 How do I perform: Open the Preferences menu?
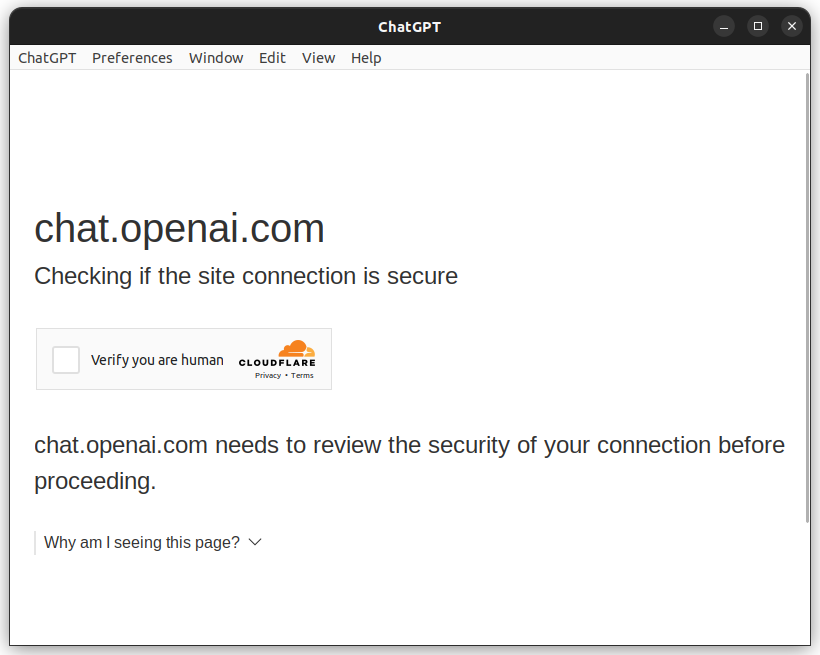tap(132, 58)
